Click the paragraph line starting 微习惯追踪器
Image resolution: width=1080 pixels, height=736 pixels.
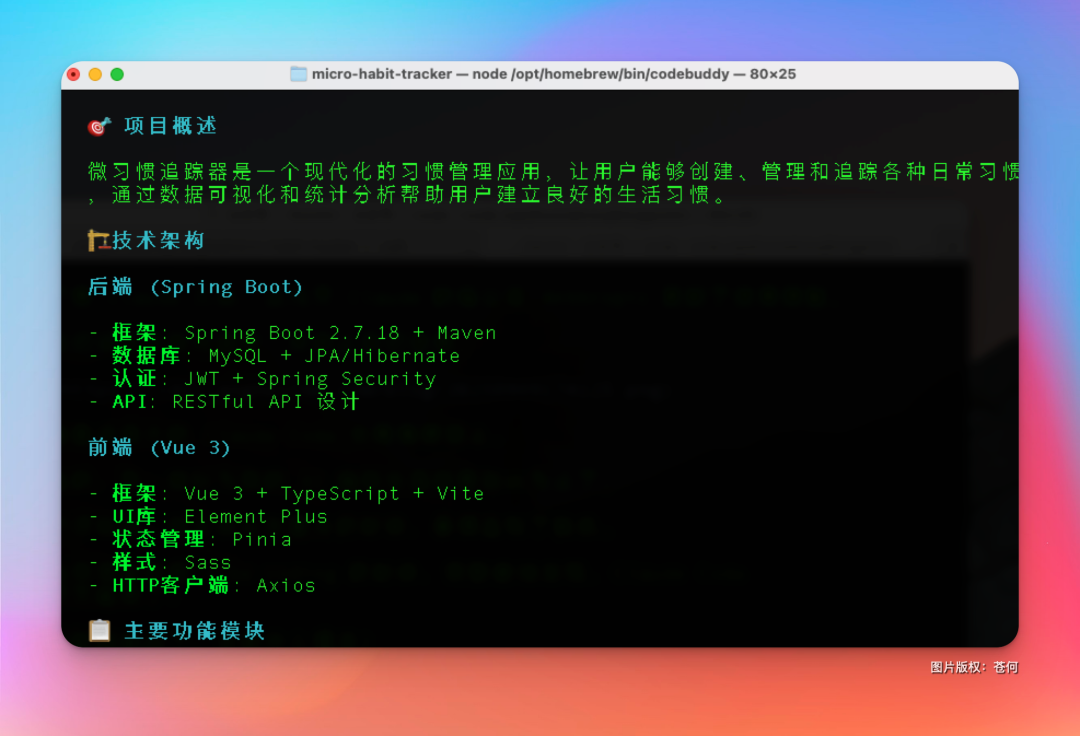click(x=553, y=171)
